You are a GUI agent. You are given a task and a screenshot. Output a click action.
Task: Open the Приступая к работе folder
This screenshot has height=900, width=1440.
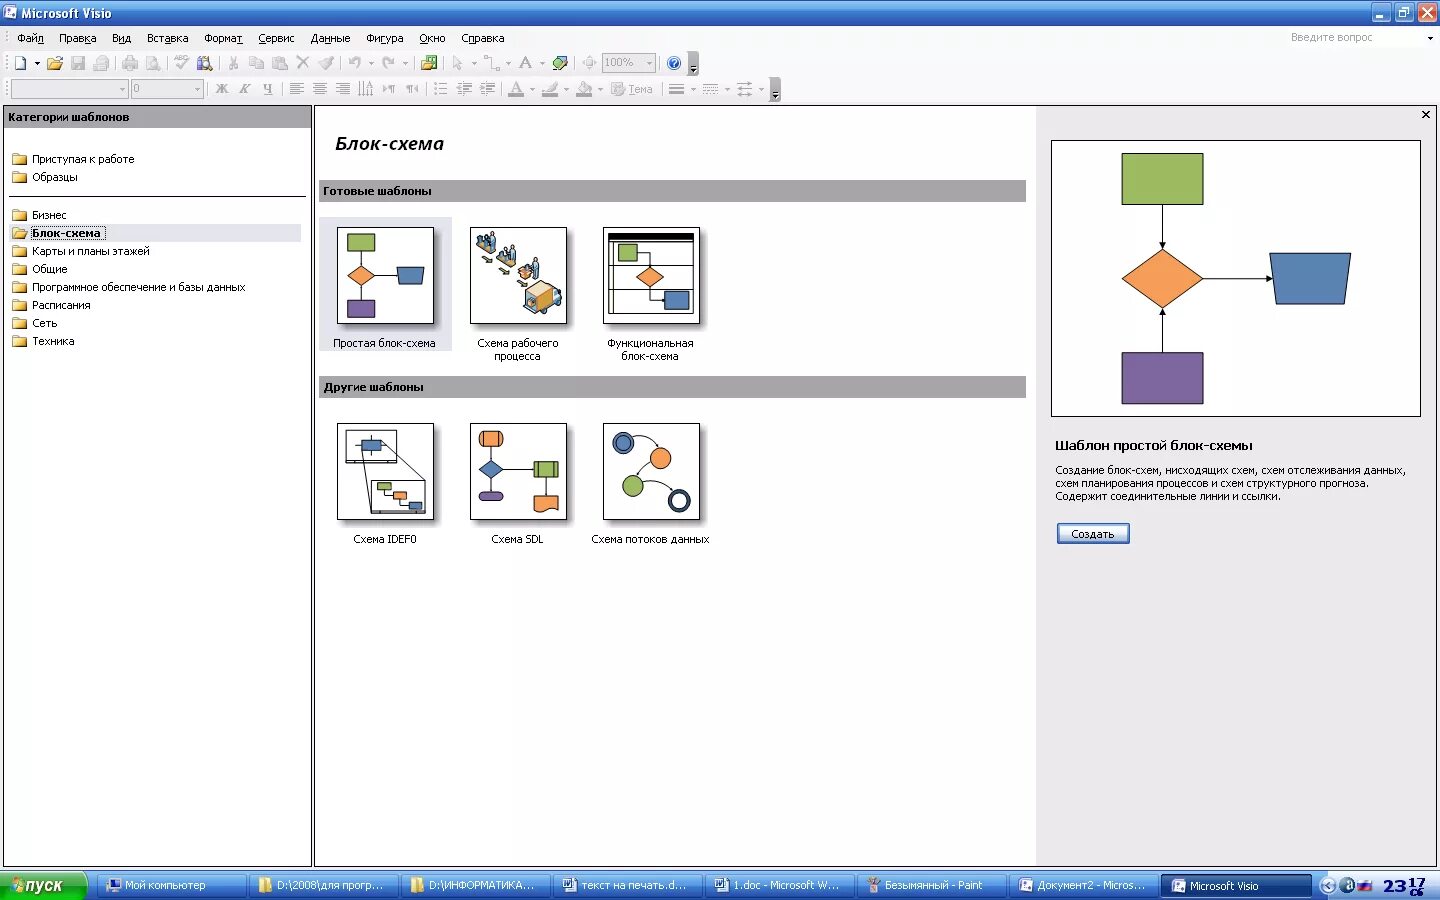[x=82, y=159]
